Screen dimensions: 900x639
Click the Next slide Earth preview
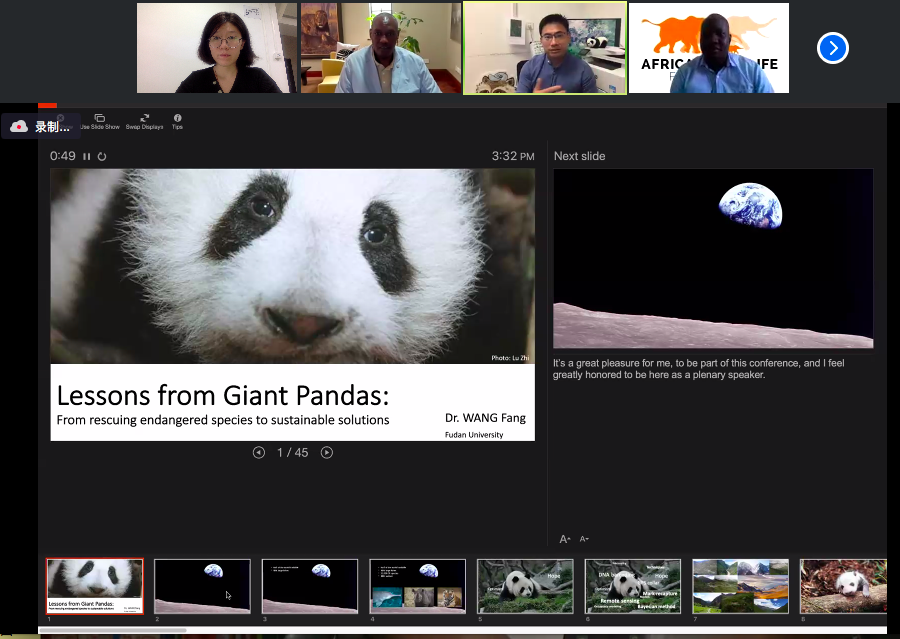click(x=713, y=258)
